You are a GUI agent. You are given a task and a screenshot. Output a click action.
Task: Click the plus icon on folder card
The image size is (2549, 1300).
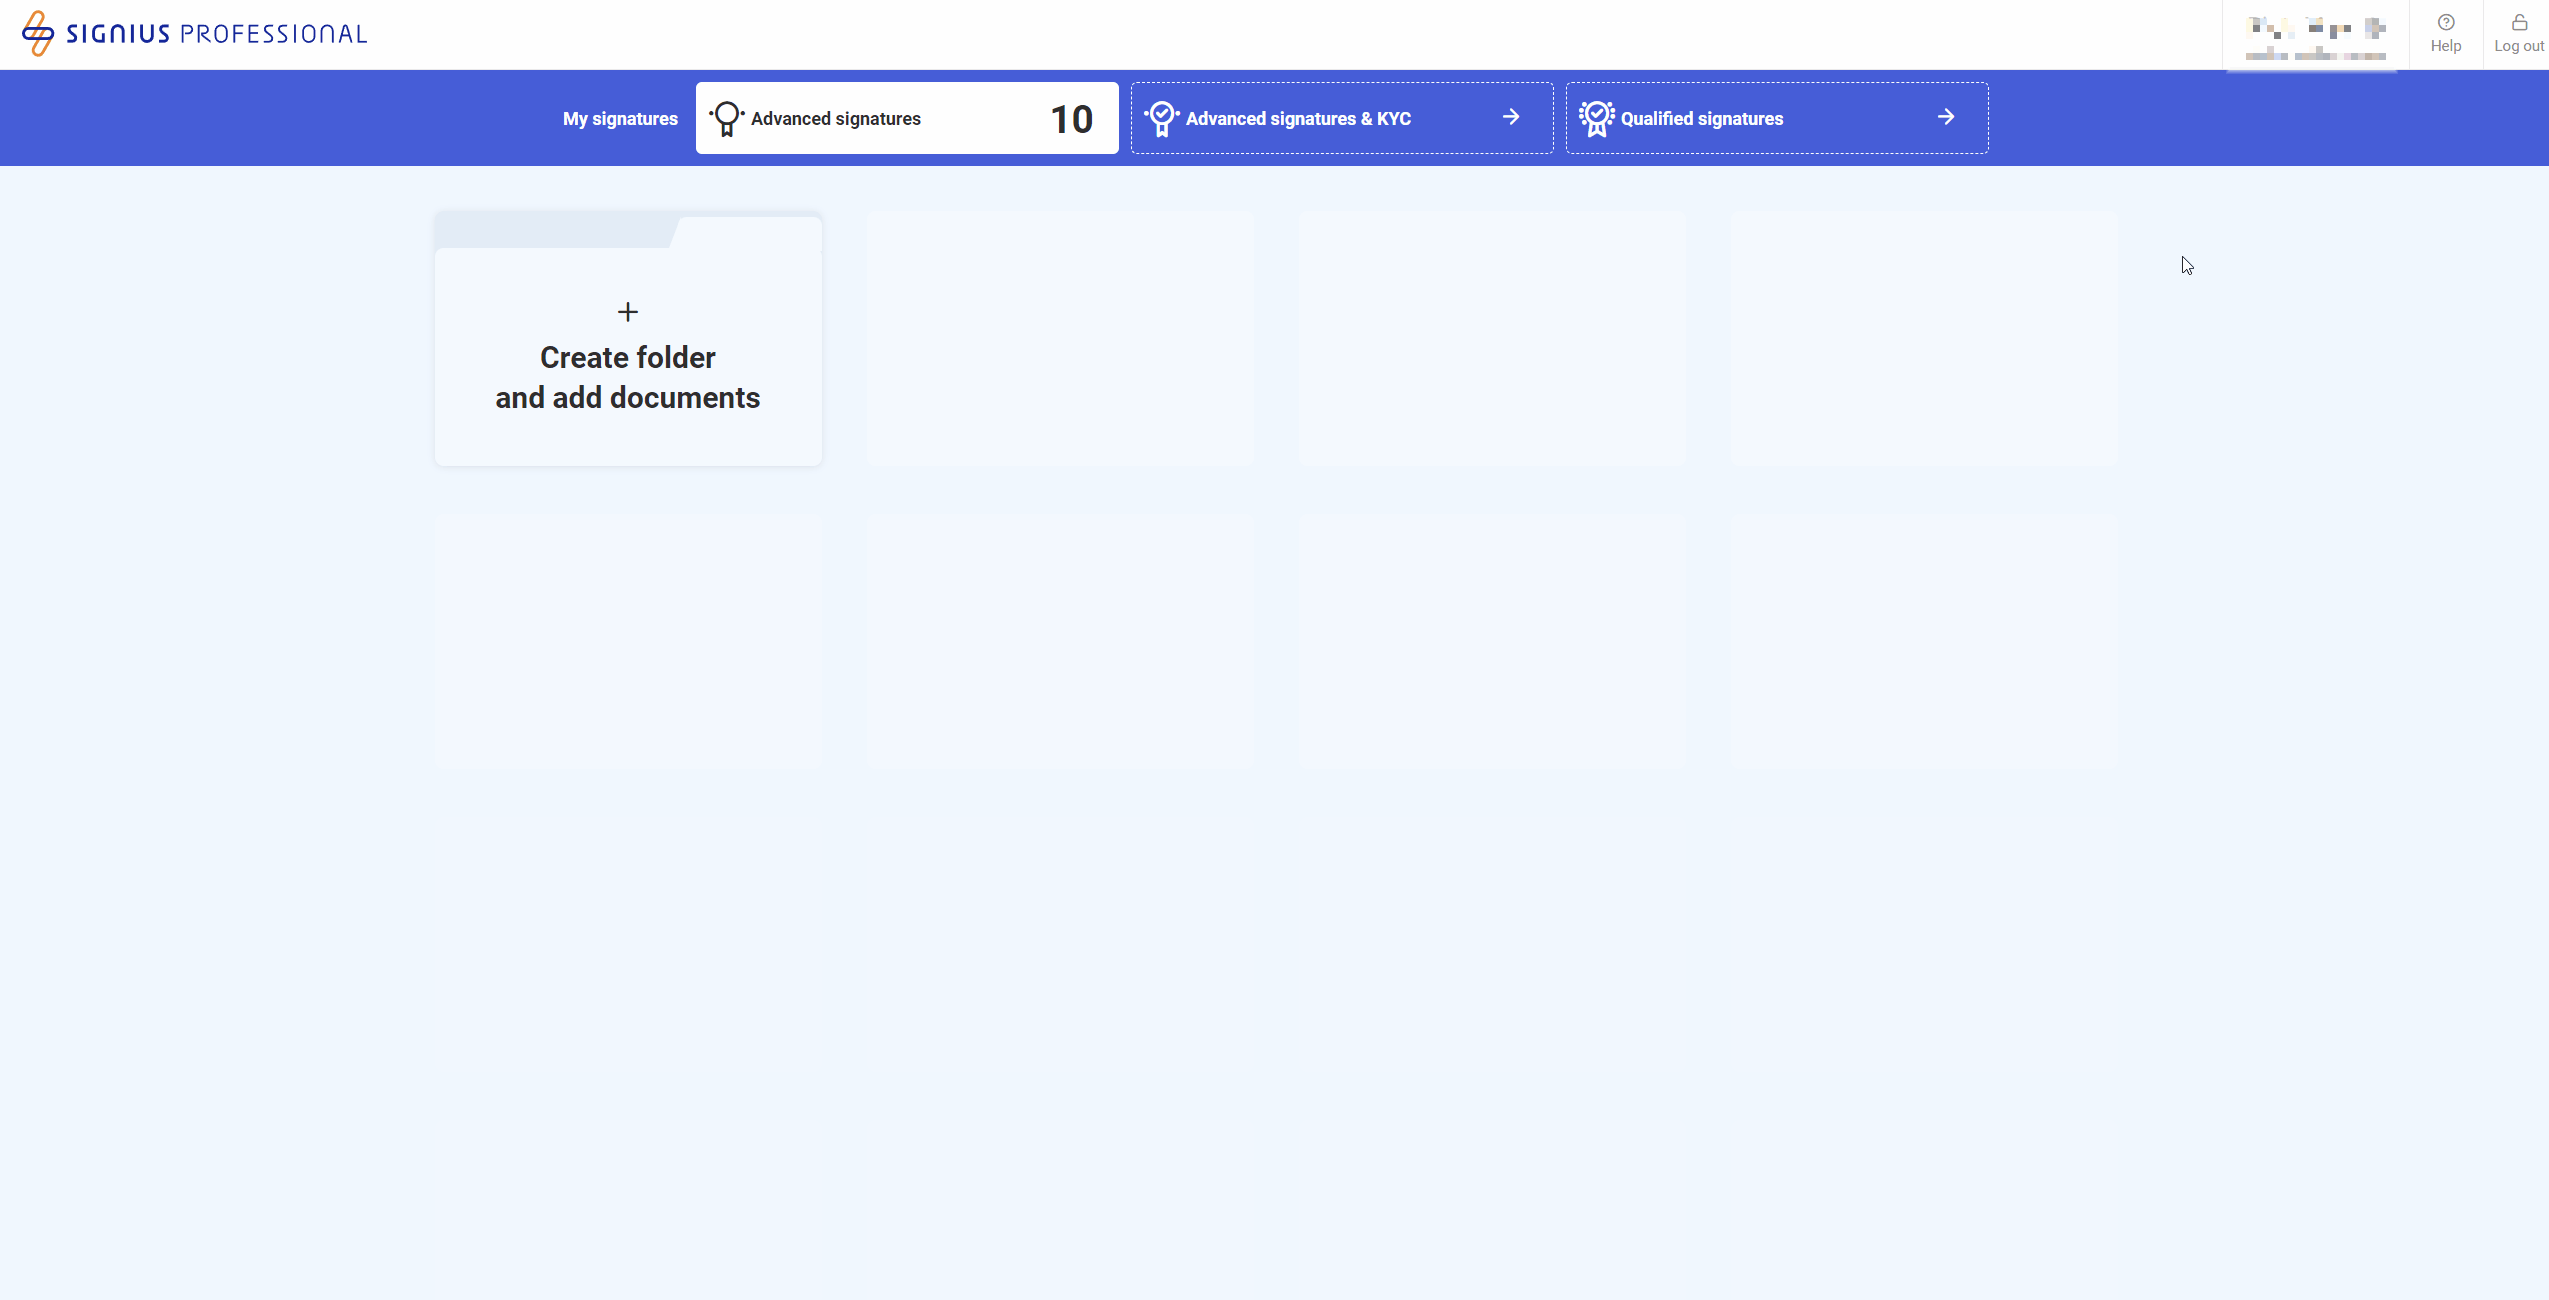click(x=628, y=312)
